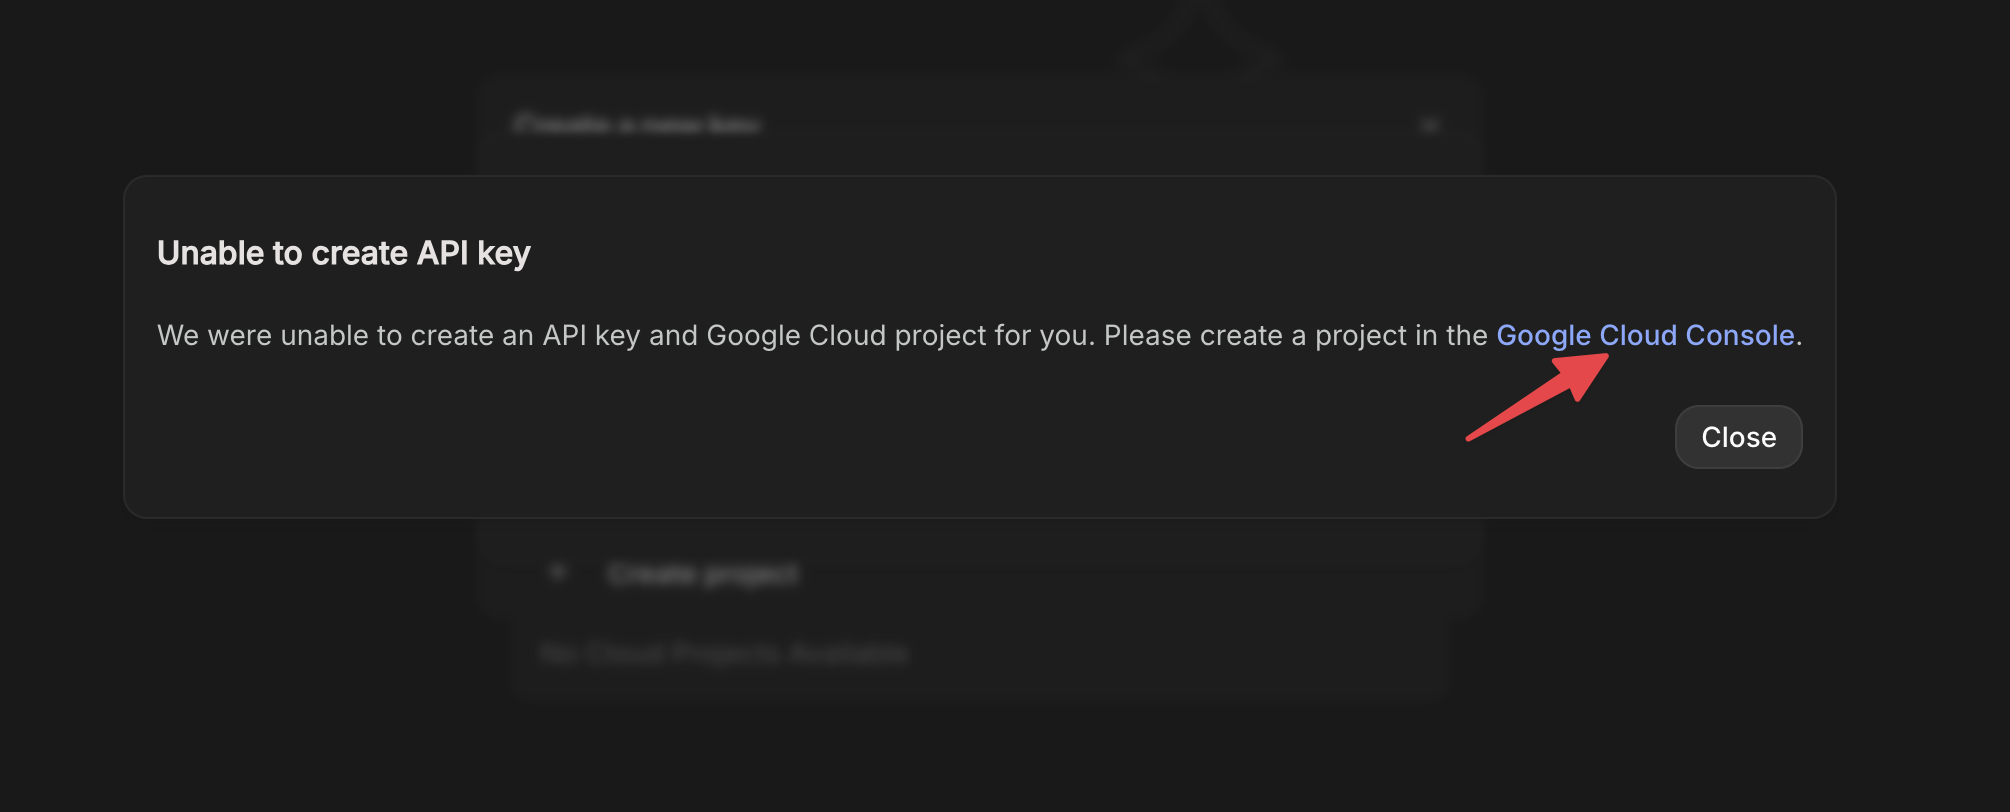Click the Close button in the error dialog

(1738, 437)
